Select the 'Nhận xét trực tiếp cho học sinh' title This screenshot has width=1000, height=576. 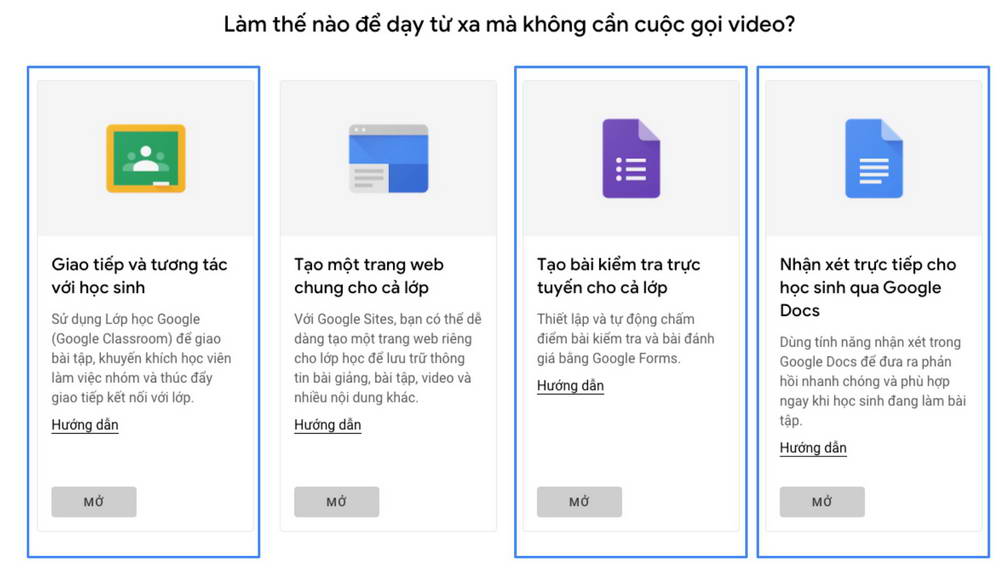click(x=867, y=287)
